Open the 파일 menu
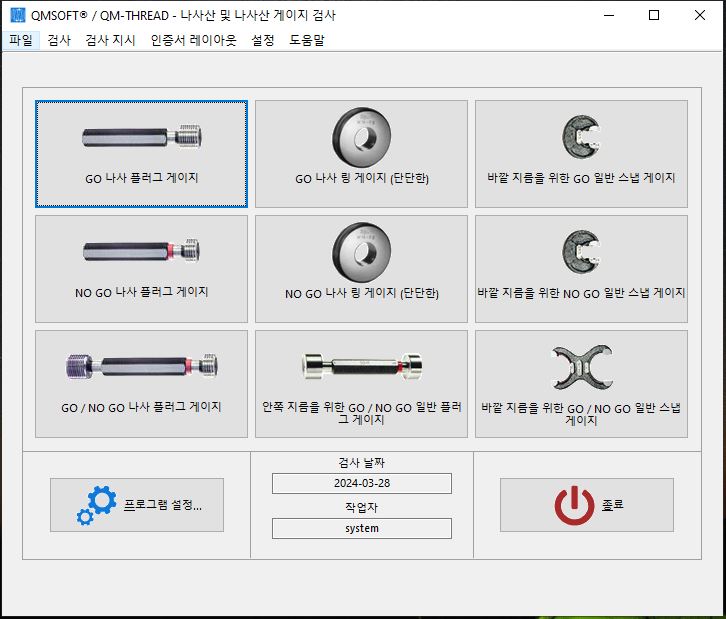This screenshot has height=619, width=726. [x=21, y=40]
